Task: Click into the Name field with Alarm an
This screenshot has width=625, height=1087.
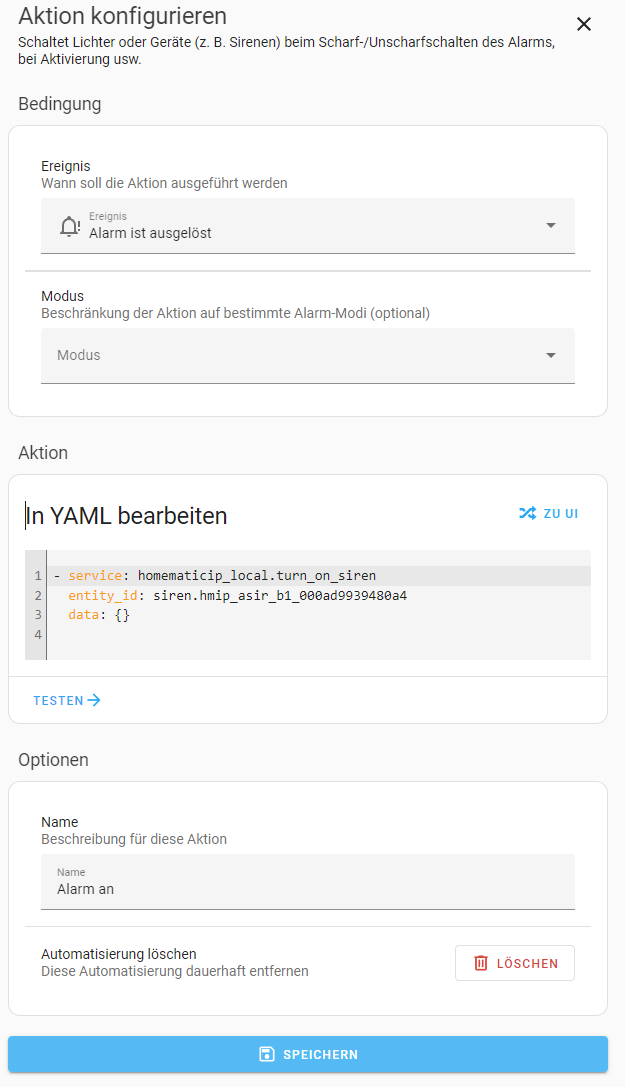Action: click(308, 882)
